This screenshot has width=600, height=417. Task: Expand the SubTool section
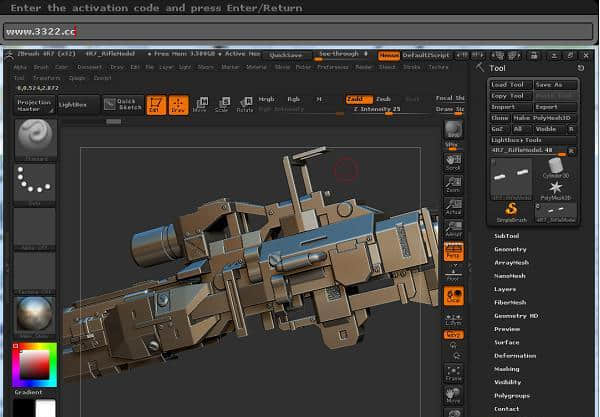pos(507,235)
